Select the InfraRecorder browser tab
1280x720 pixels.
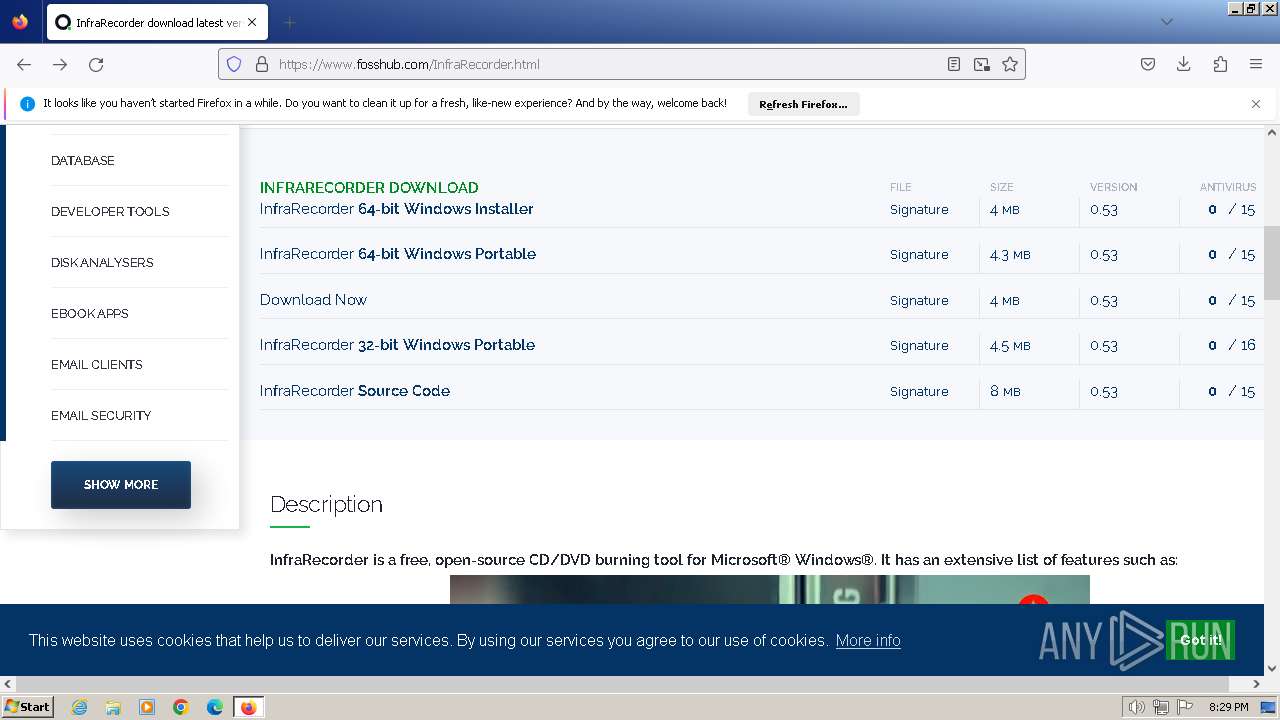156,22
